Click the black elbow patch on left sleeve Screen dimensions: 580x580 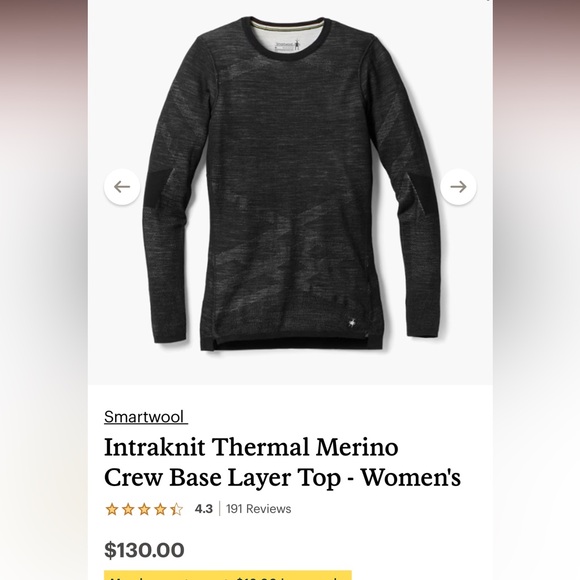pos(156,188)
